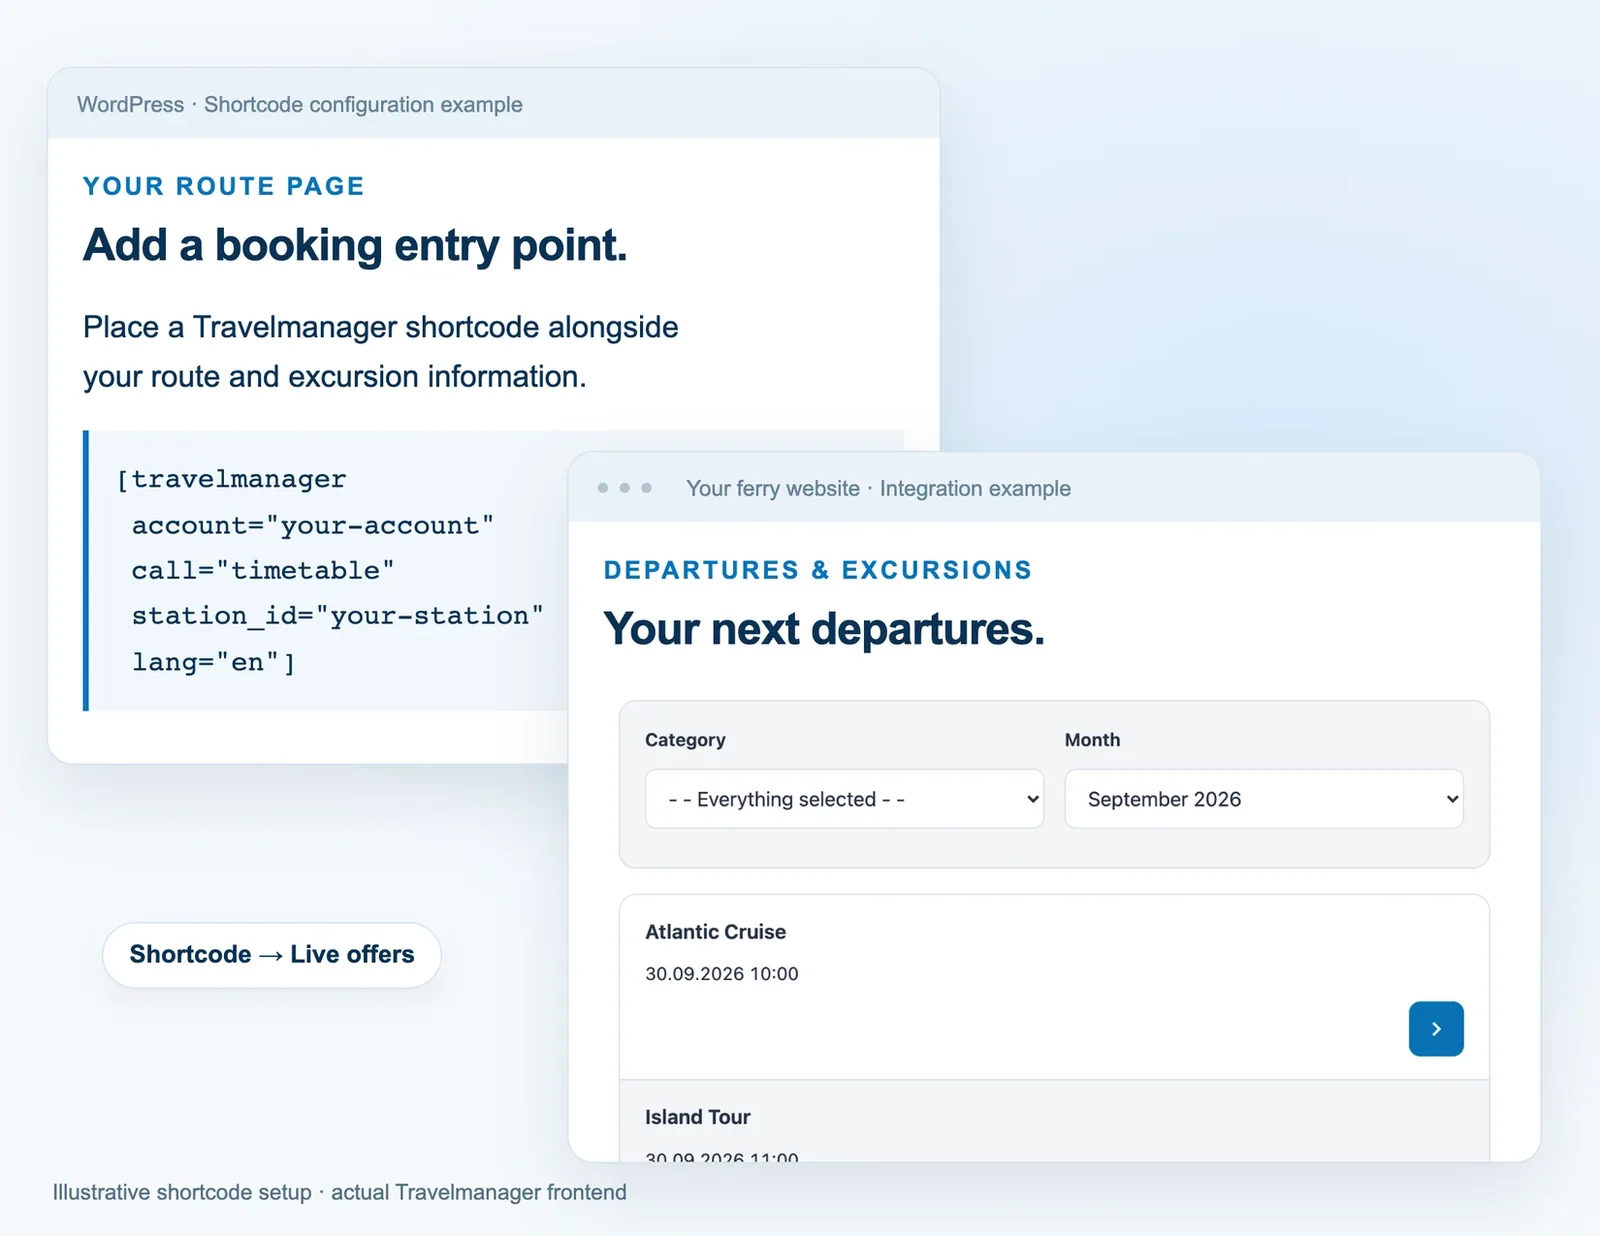Click the Month field label
The height and width of the screenshot is (1236, 1600).
pyautogui.click(x=1092, y=740)
